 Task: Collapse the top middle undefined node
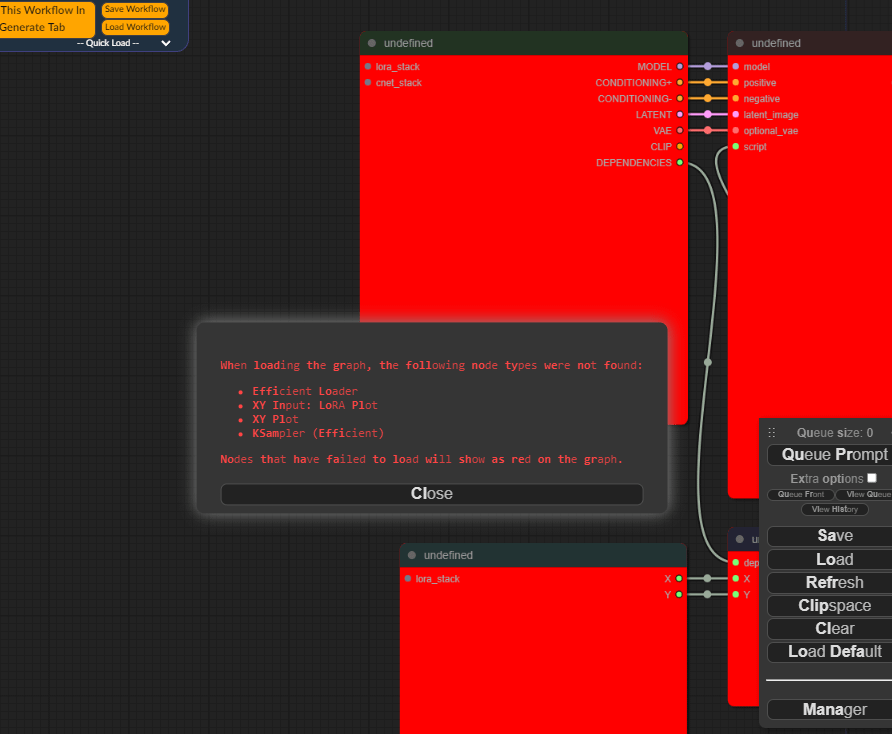pos(372,43)
